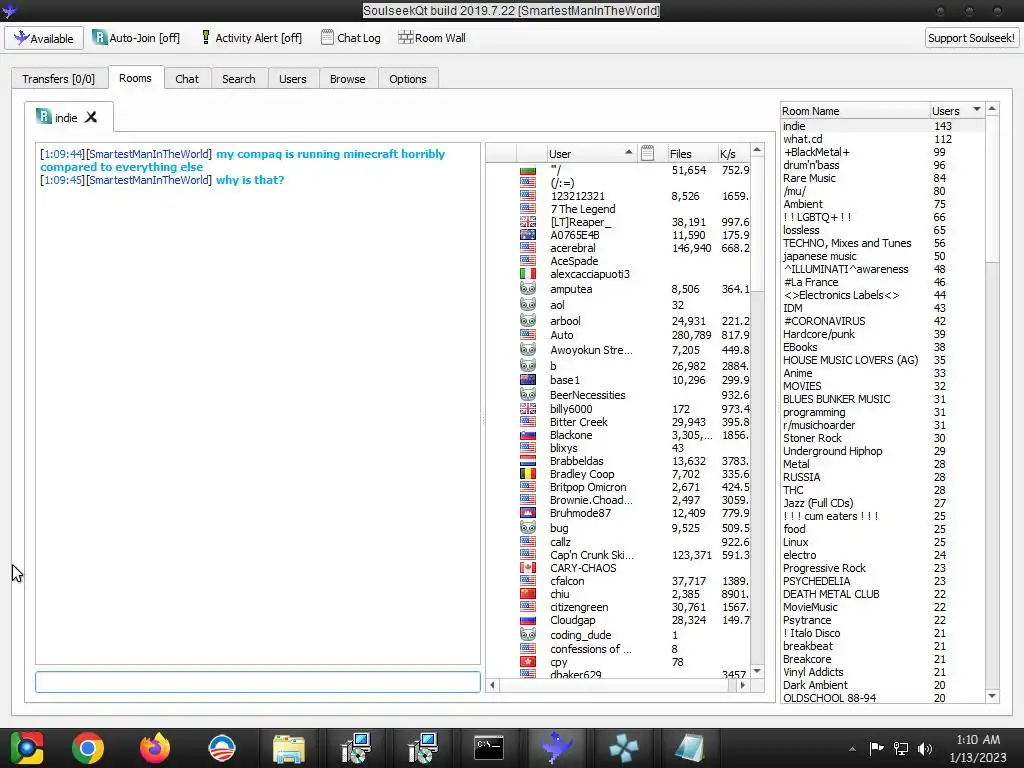Open the notepad-style taskbar icon

click(689, 748)
